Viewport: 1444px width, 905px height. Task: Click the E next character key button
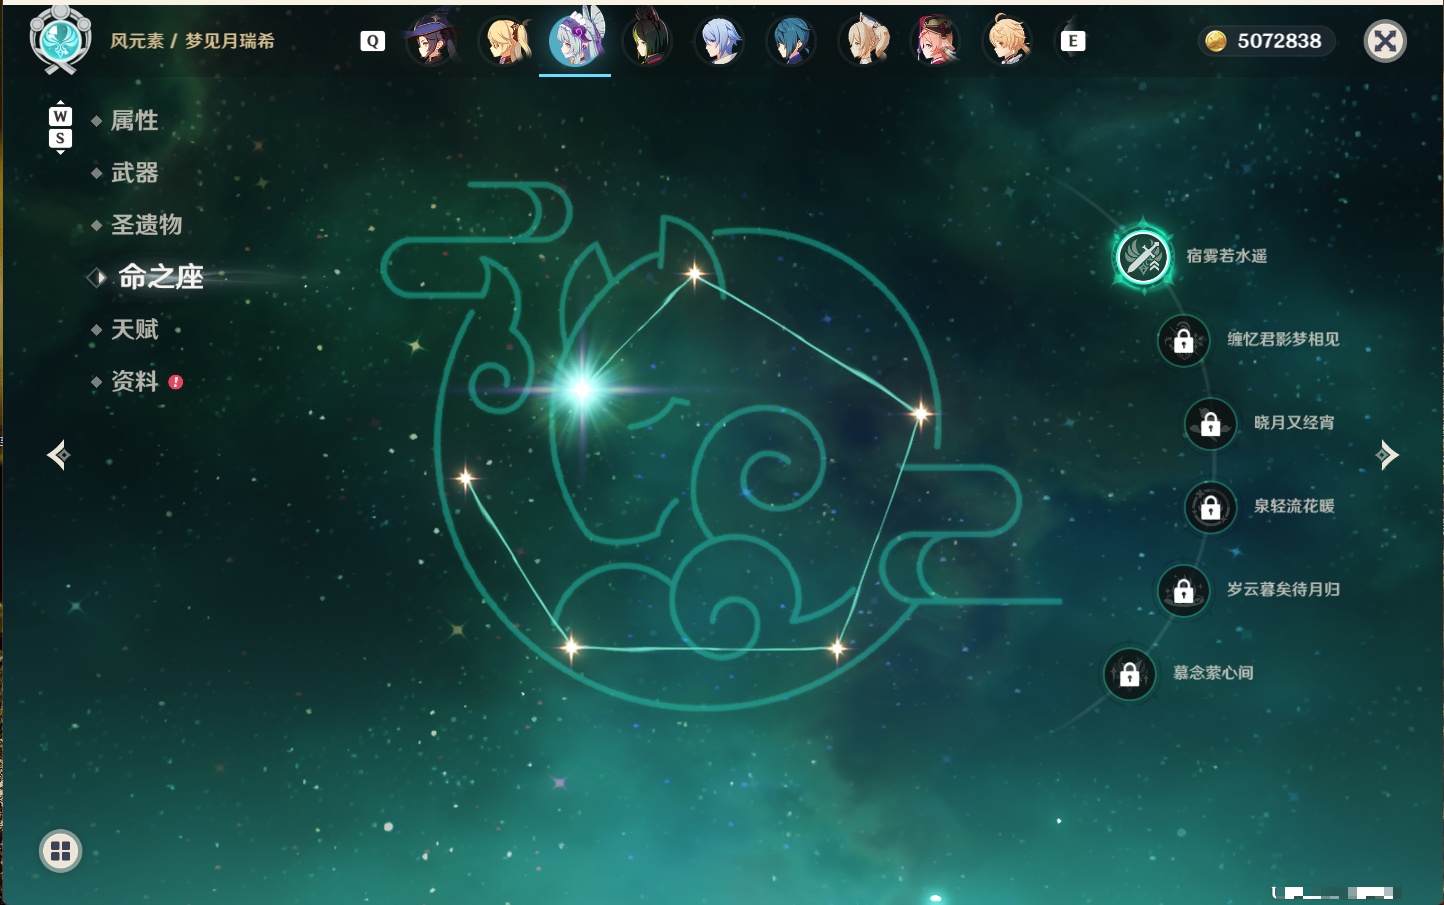[x=1072, y=41]
